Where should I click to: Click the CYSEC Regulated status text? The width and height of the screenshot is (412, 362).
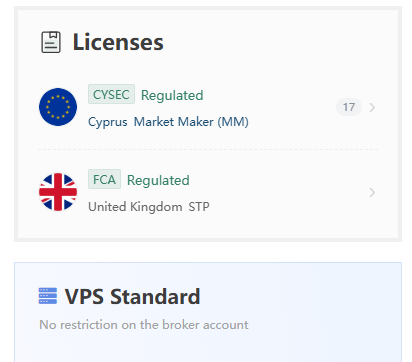172,95
